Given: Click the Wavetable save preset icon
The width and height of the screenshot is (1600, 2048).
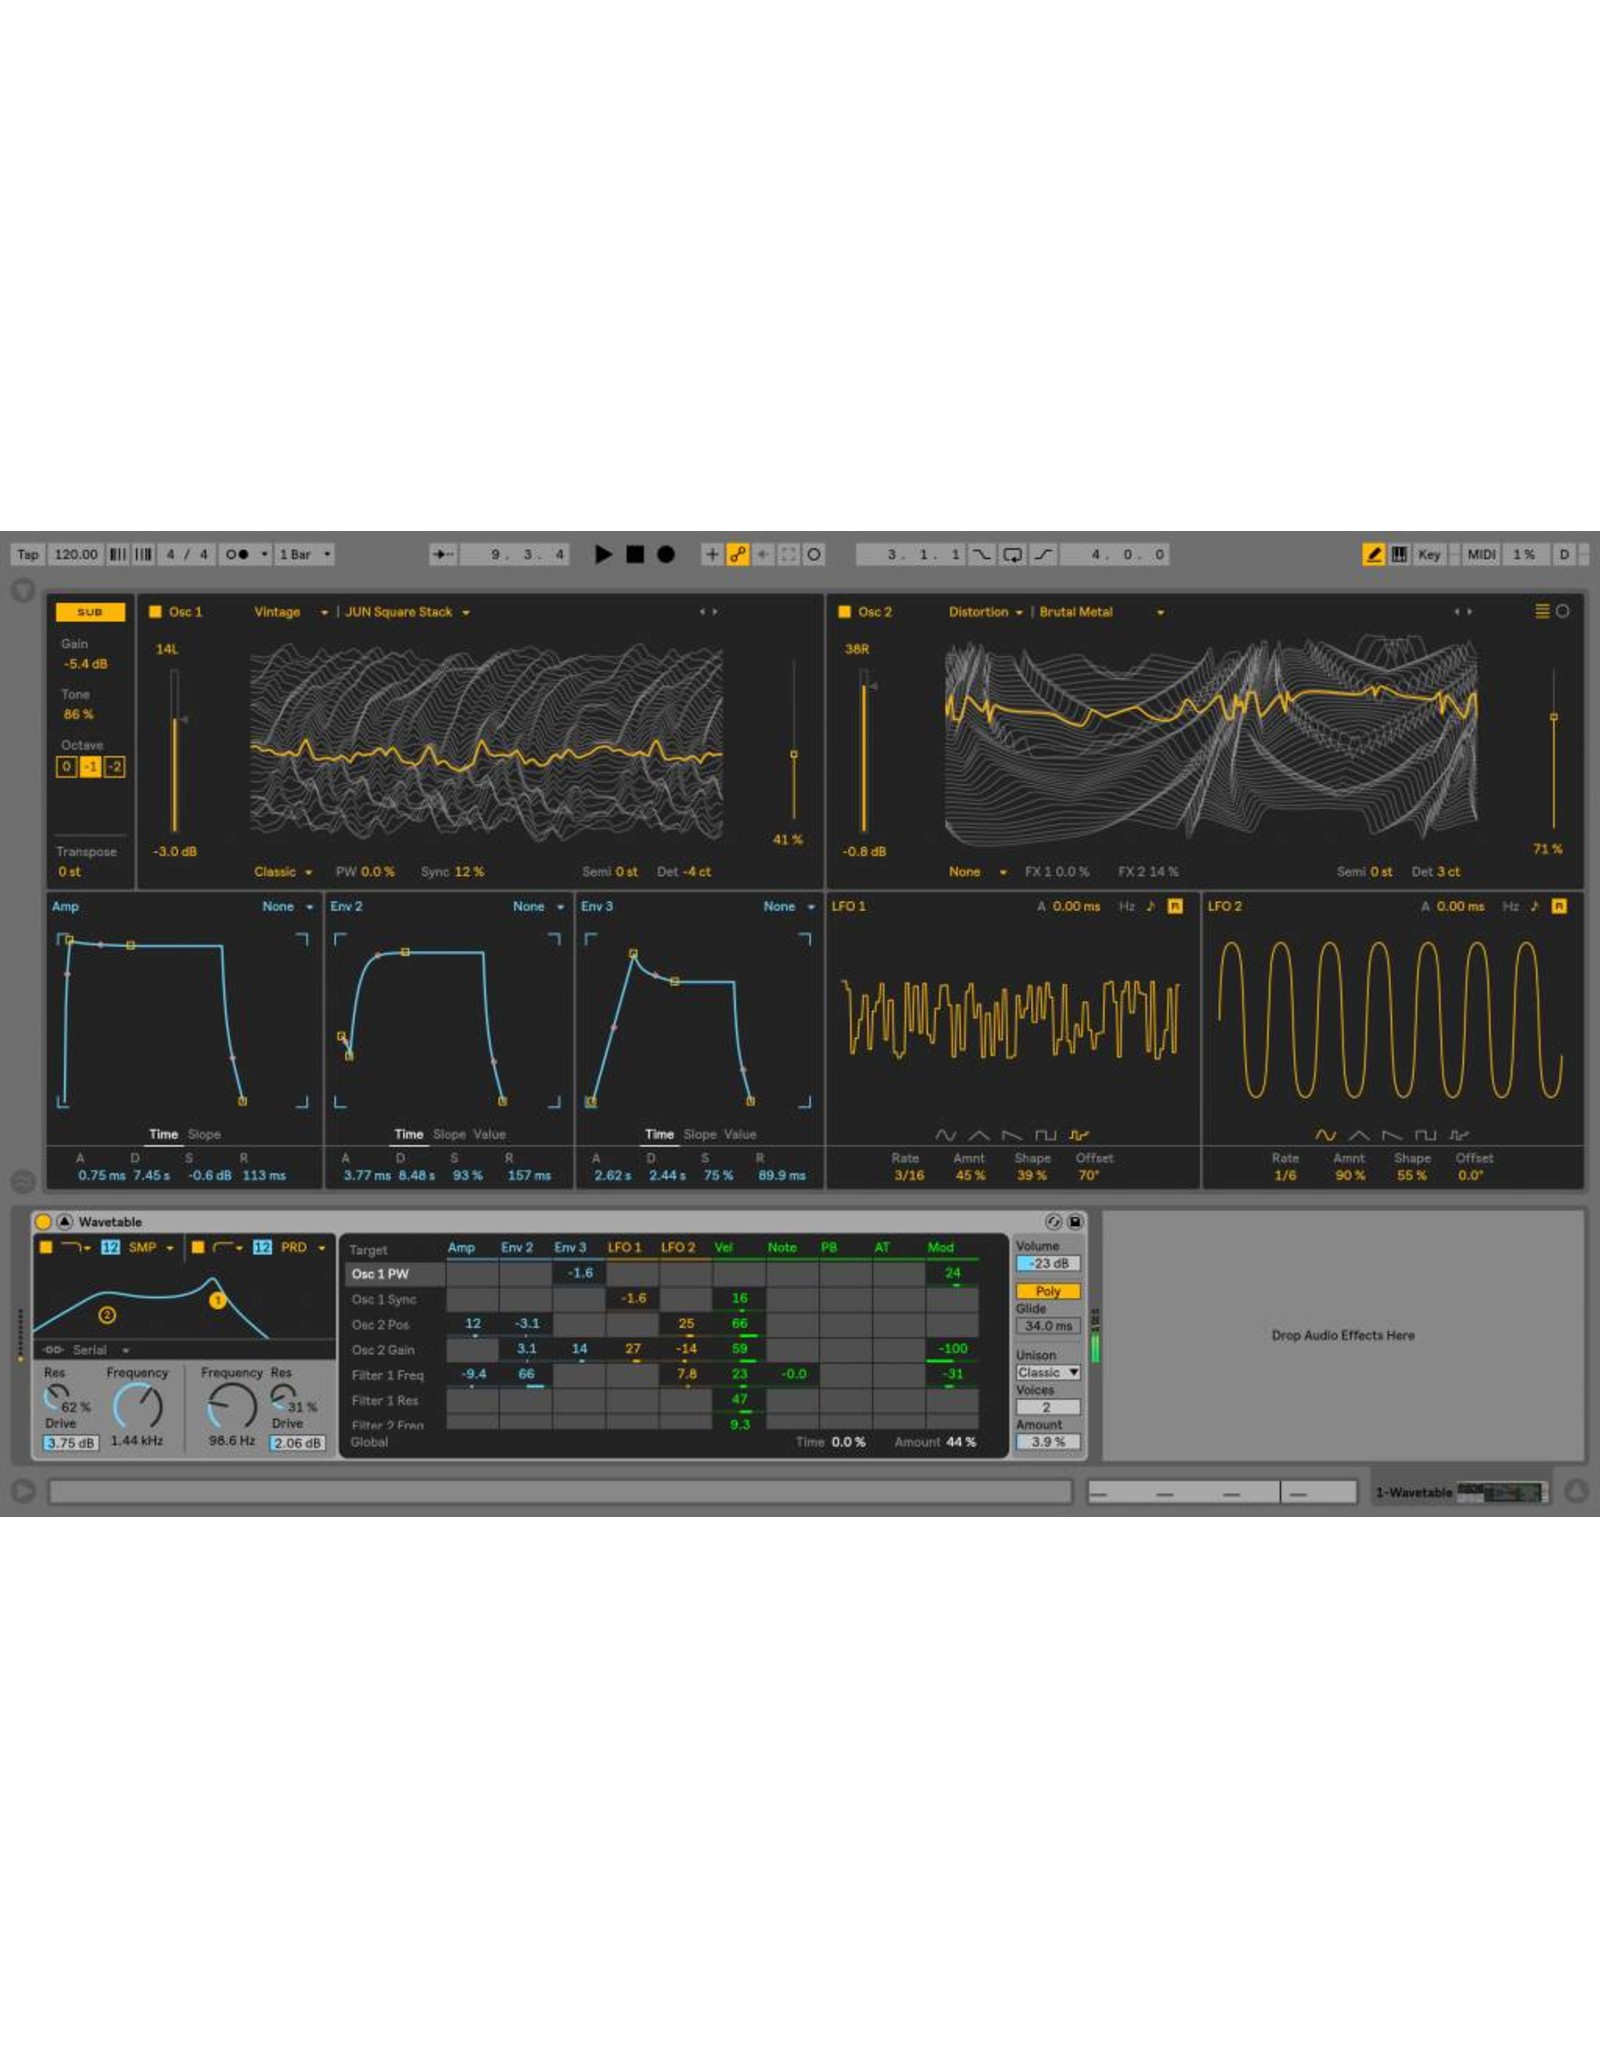Looking at the screenshot, I should tap(1075, 1221).
